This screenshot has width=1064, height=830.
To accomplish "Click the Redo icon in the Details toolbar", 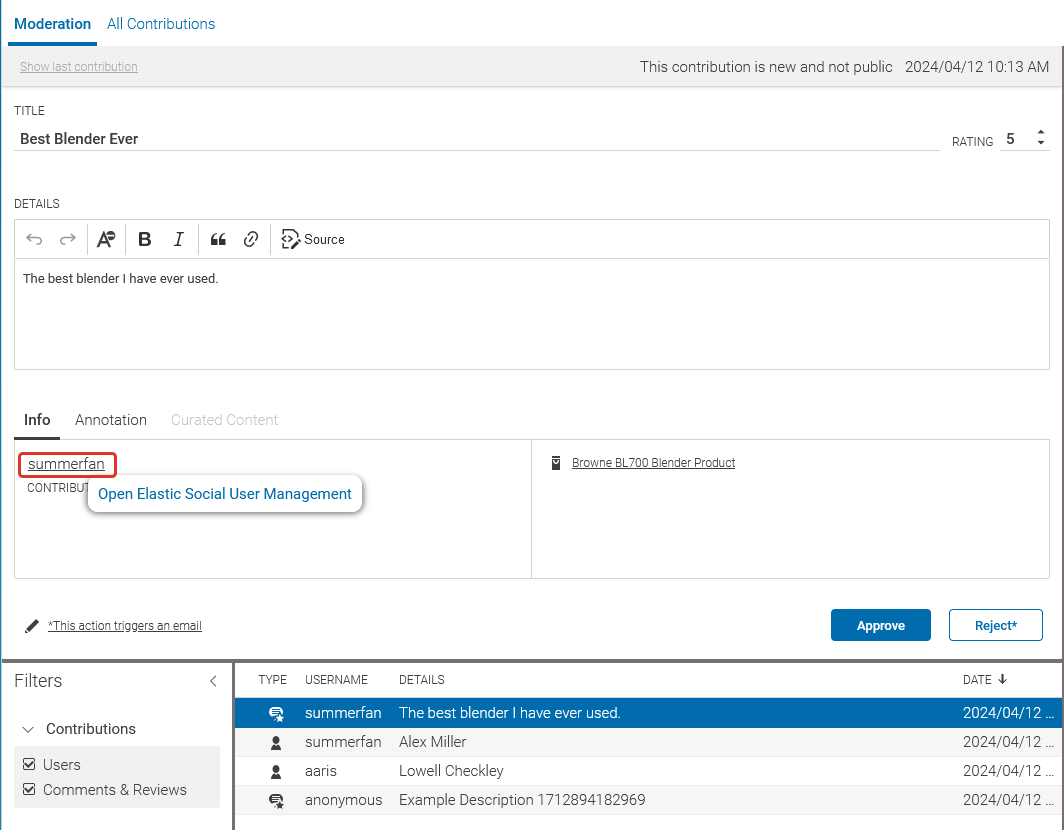I will point(67,239).
